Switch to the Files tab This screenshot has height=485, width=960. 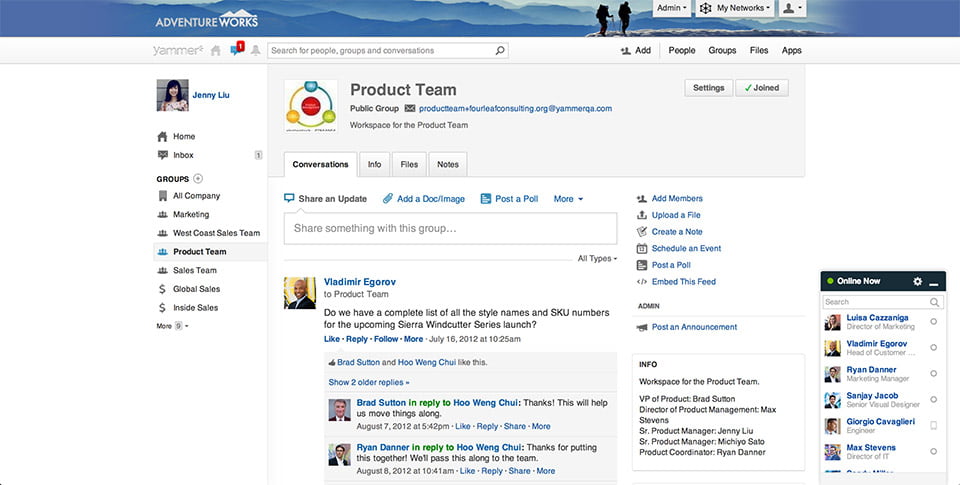pyautogui.click(x=409, y=164)
